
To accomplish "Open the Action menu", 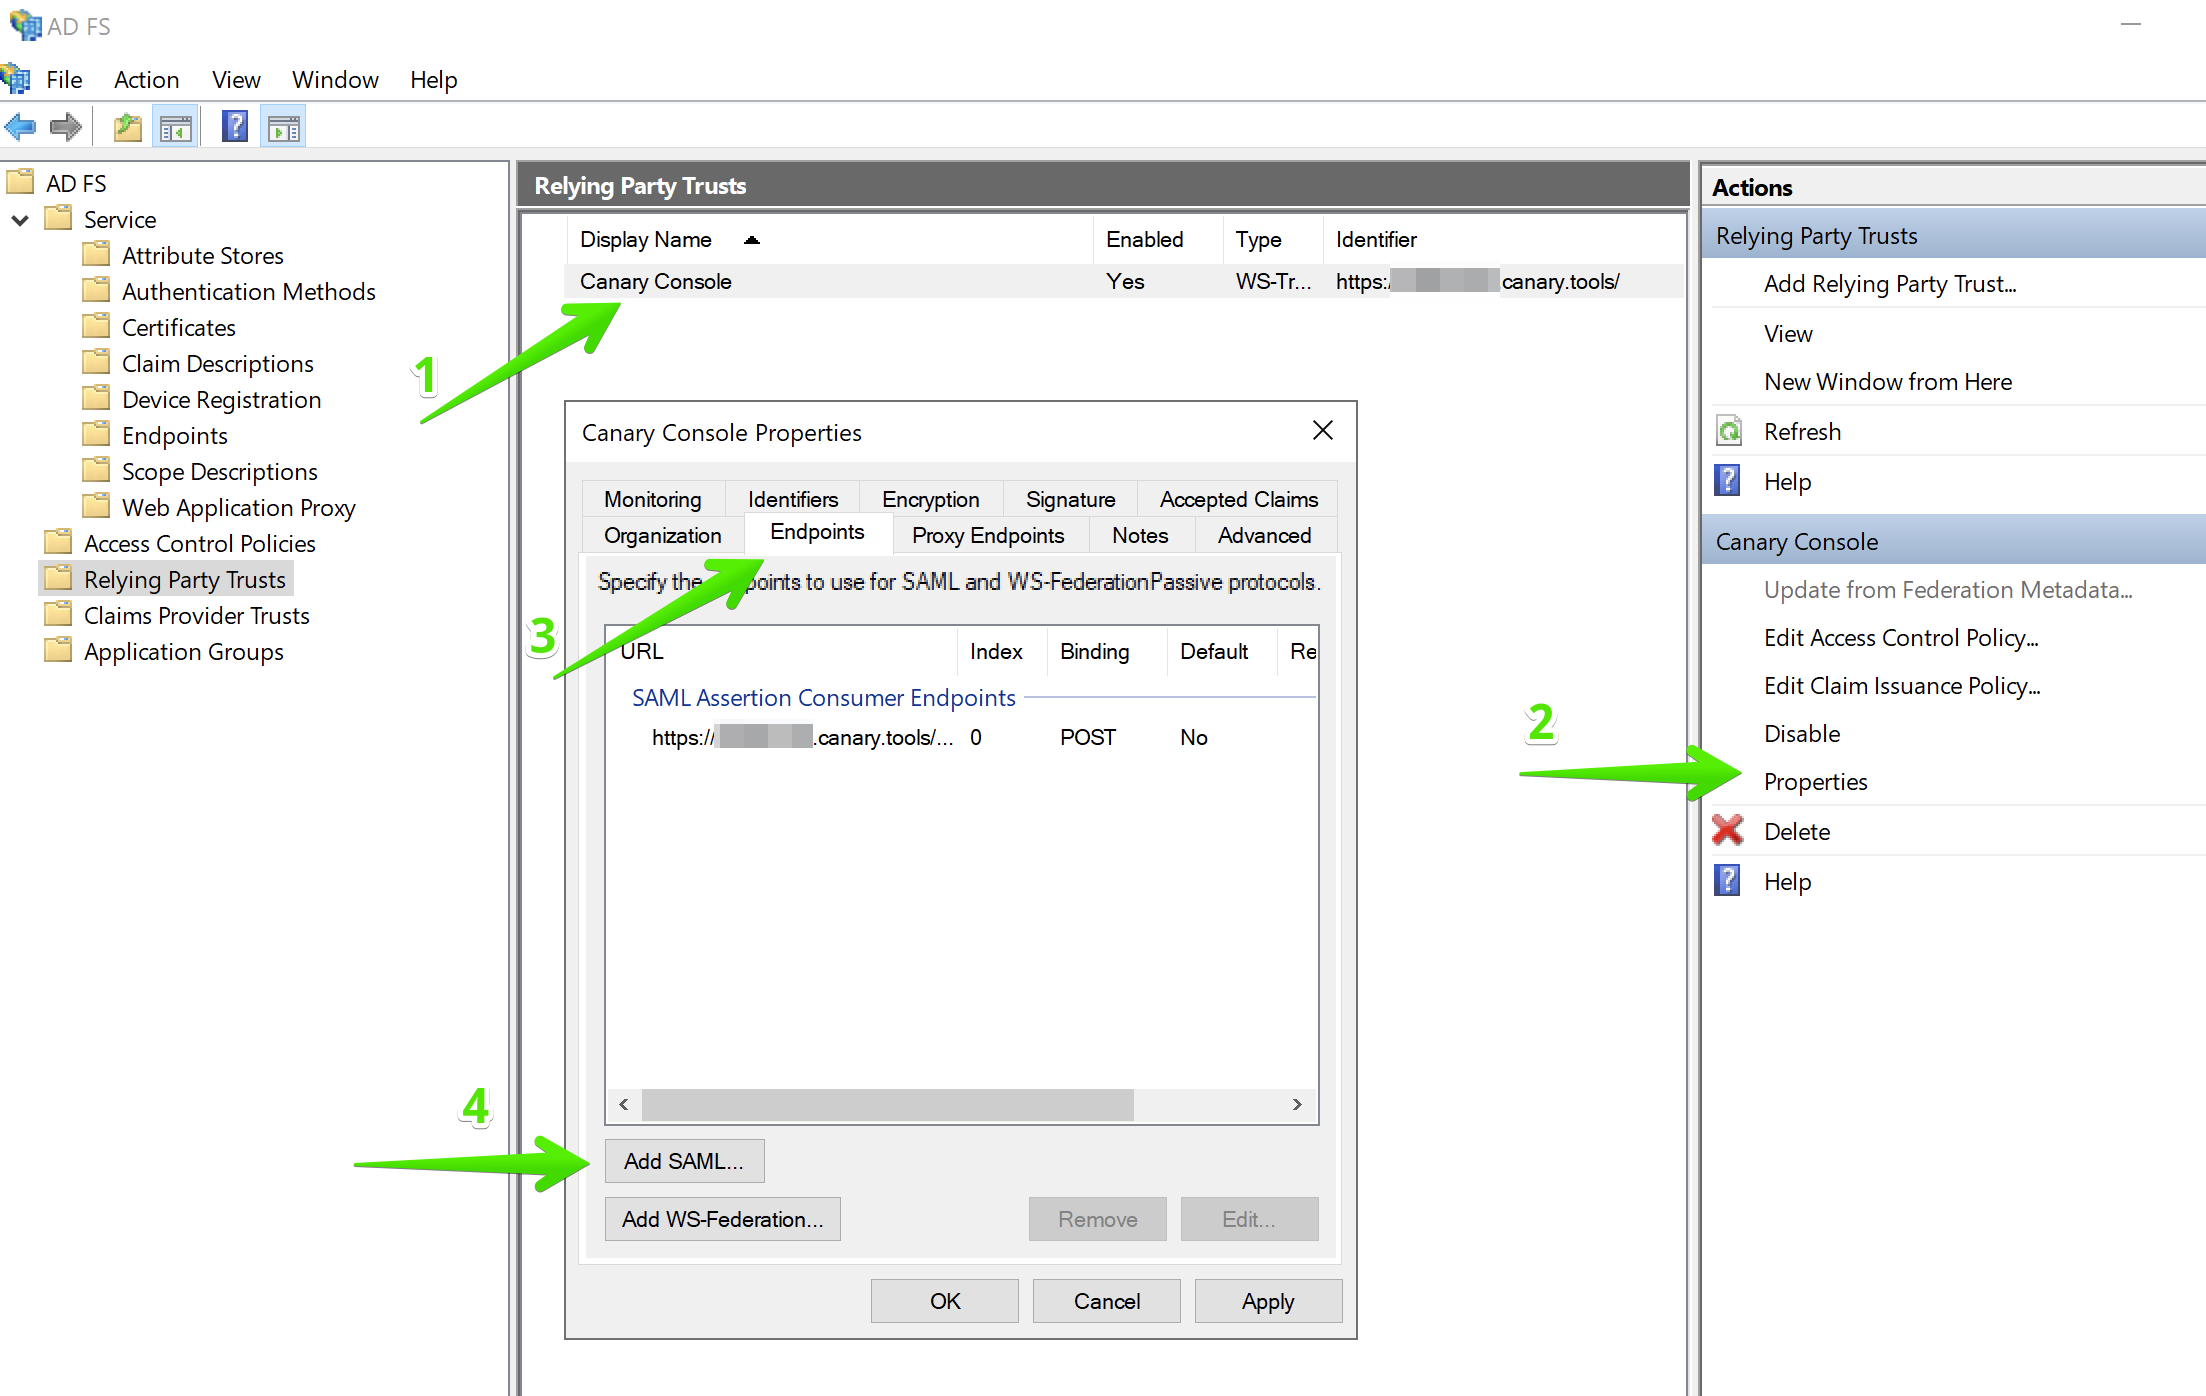I will point(146,79).
